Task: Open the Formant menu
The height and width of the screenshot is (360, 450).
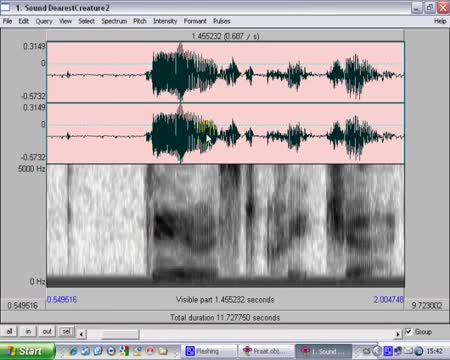Action: tap(195, 21)
